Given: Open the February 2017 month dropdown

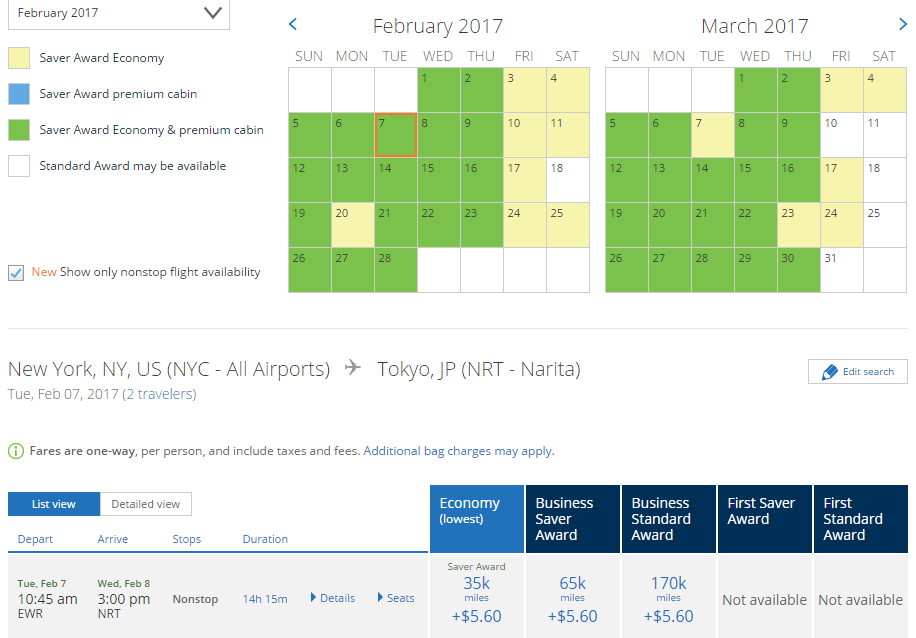Looking at the screenshot, I should click(x=119, y=13).
